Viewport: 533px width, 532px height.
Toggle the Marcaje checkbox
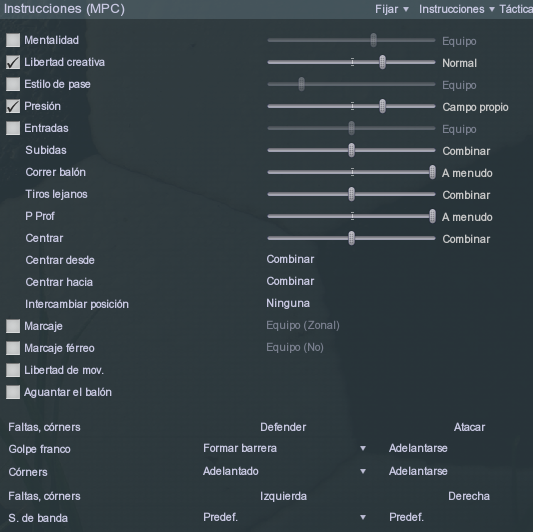(13, 326)
